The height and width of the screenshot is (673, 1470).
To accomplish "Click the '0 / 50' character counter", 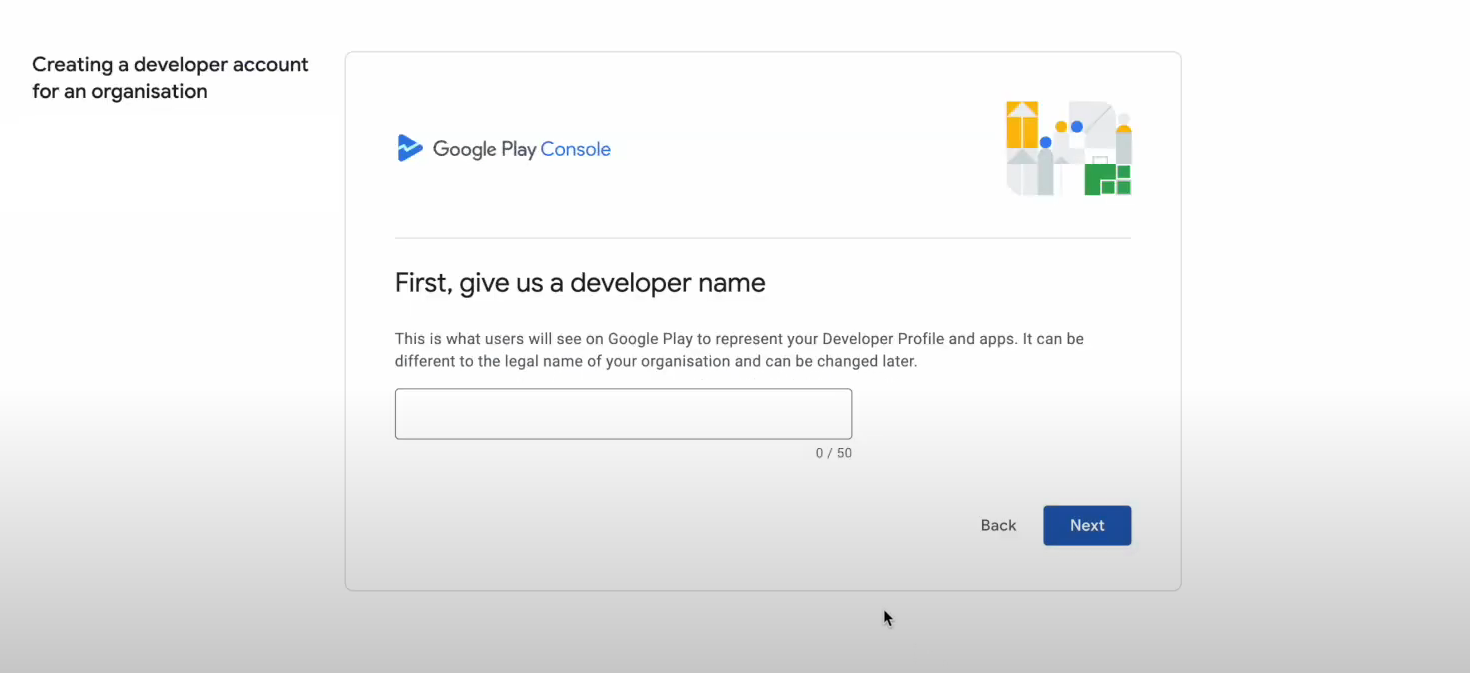I will point(833,453).
